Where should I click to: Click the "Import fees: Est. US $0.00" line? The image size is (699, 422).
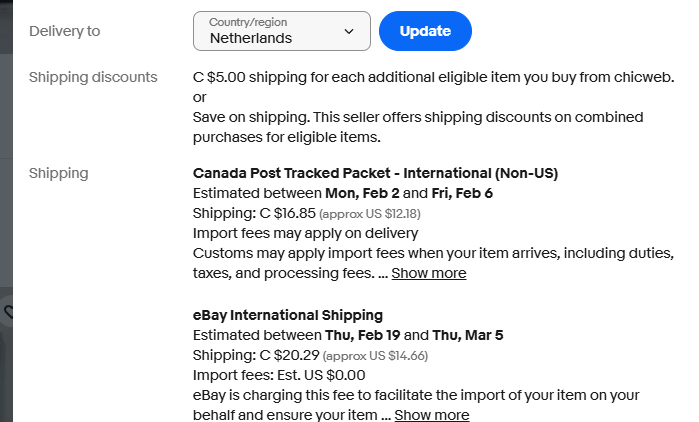279,375
